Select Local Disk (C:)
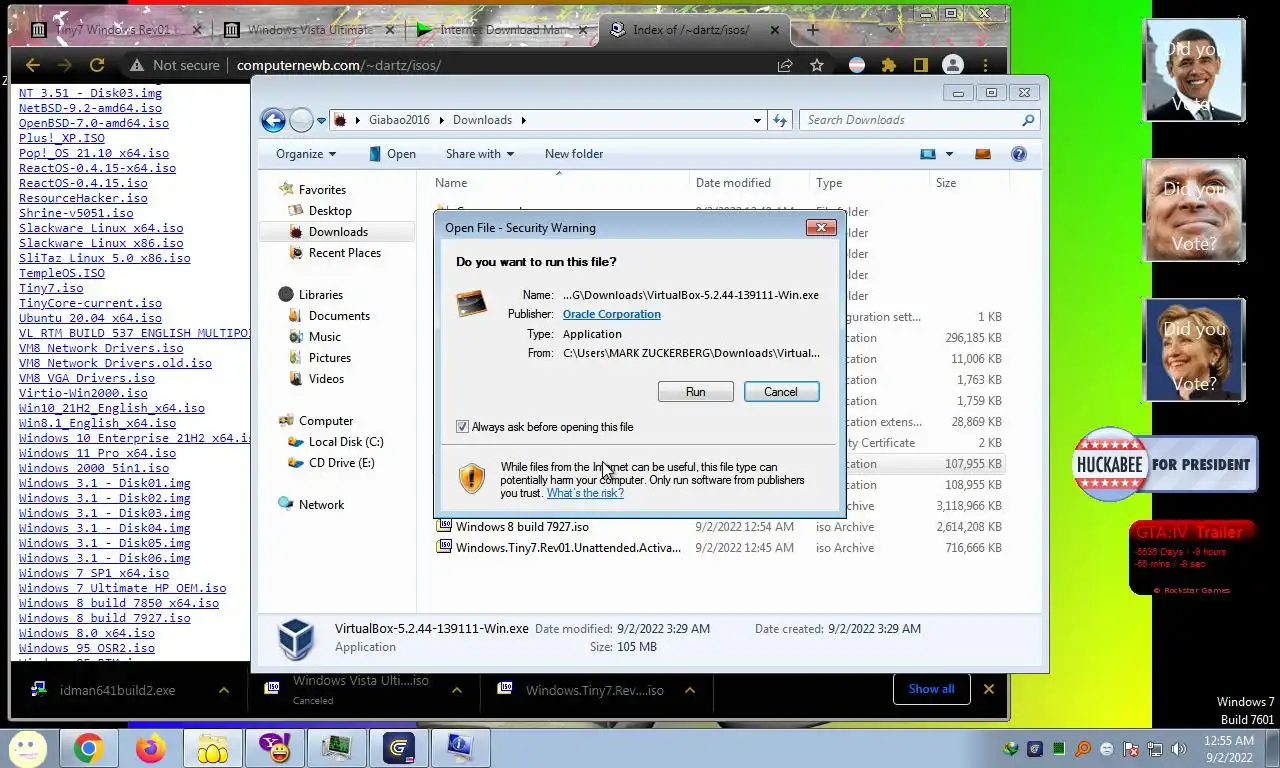 point(345,442)
